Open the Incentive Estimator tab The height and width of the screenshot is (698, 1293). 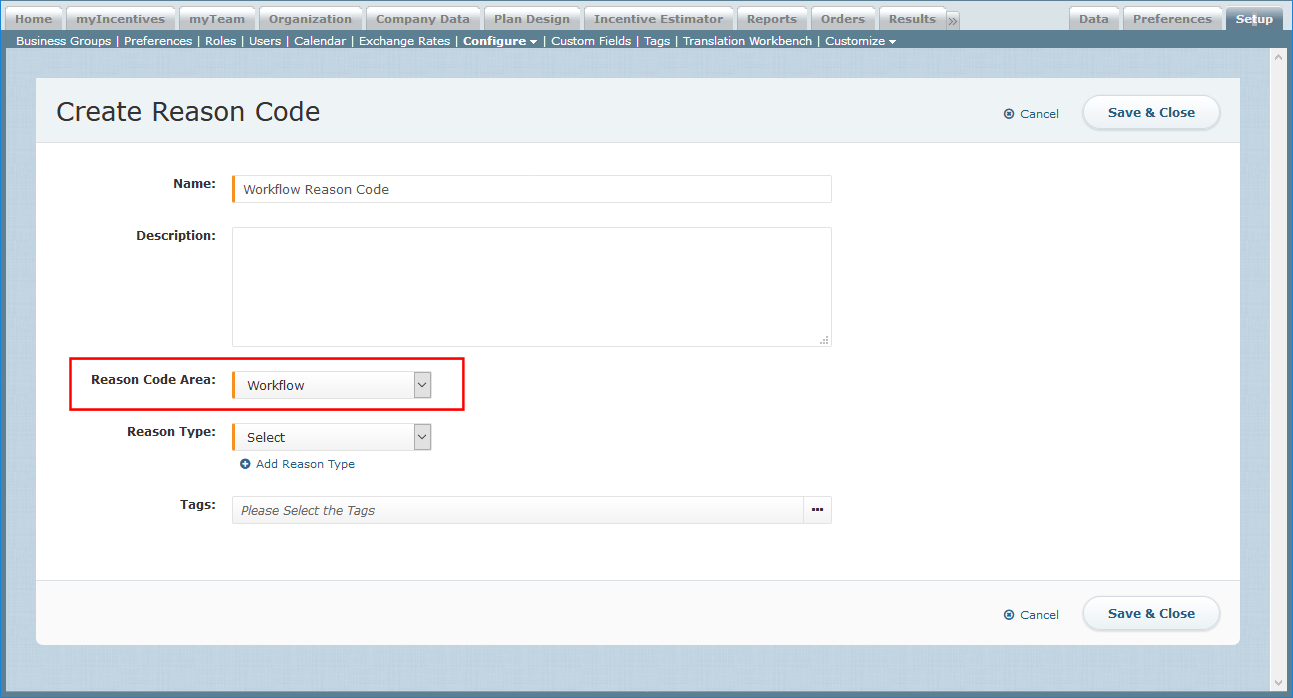(x=658, y=19)
